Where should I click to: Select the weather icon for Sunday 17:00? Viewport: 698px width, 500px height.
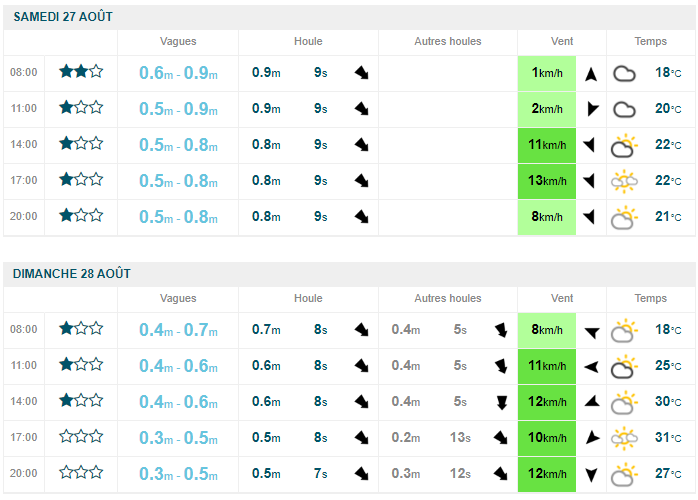(x=625, y=437)
